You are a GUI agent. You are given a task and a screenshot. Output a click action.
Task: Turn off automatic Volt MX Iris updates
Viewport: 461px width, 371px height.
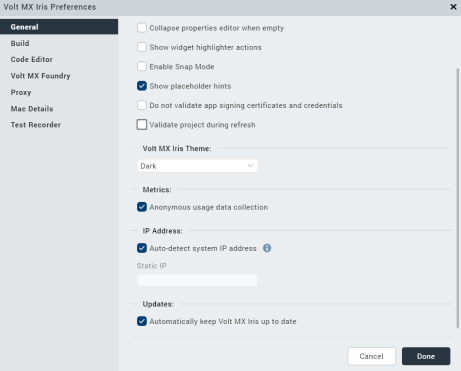142,321
